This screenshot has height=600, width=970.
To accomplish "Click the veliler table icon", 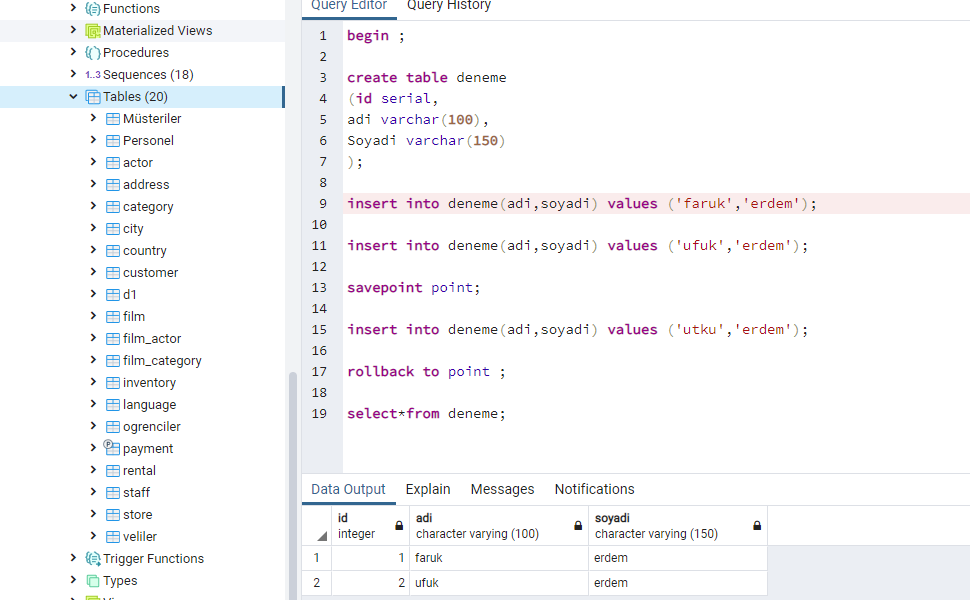I will pyautogui.click(x=113, y=537).
